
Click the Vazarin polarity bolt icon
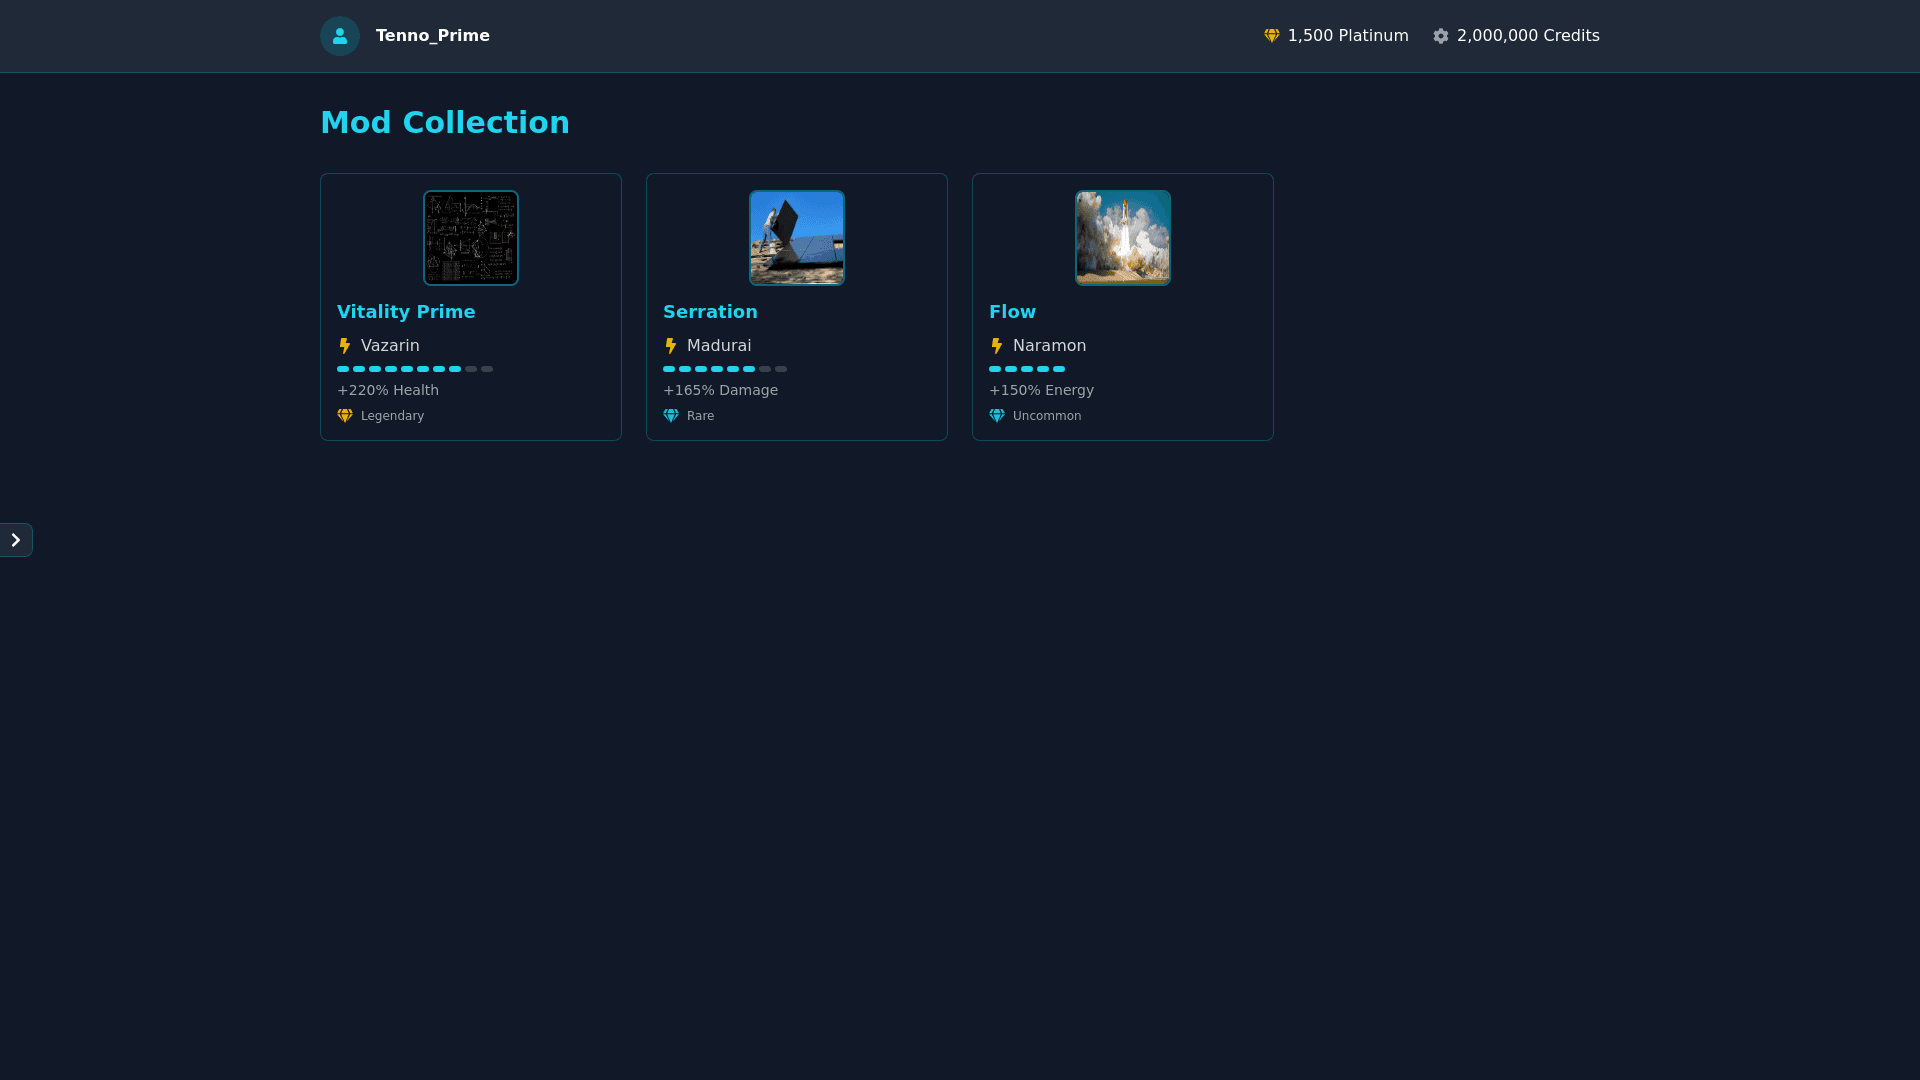click(345, 346)
